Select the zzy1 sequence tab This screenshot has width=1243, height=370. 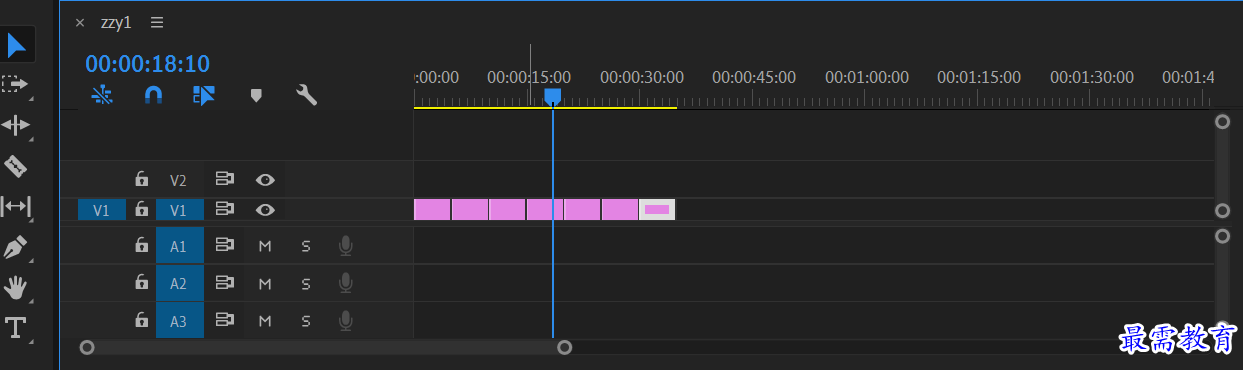coord(116,22)
